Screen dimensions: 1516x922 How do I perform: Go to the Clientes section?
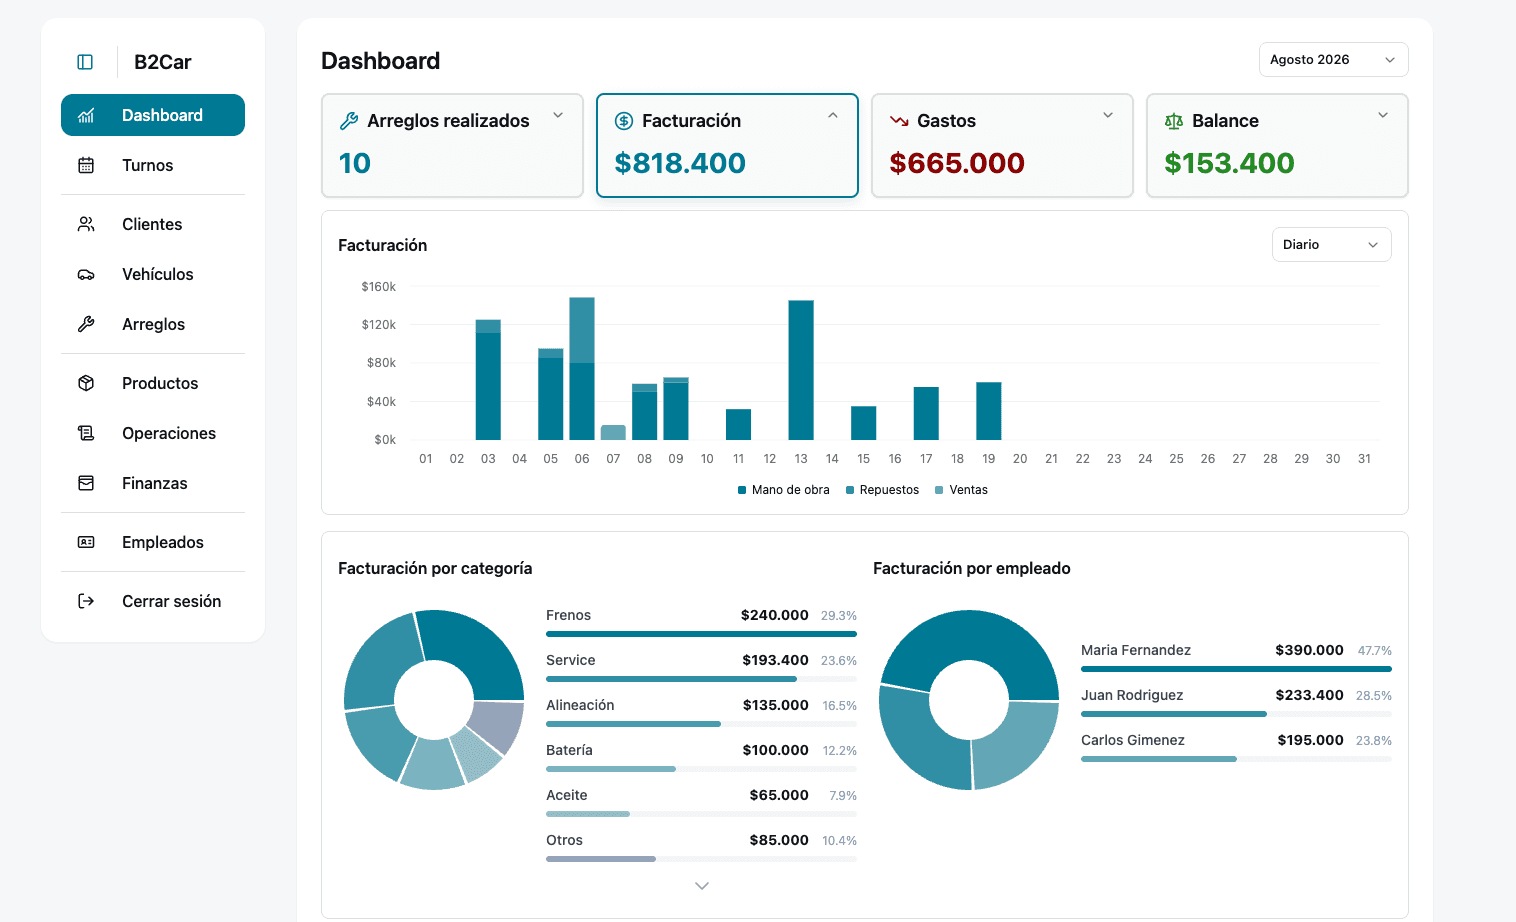click(x=153, y=224)
